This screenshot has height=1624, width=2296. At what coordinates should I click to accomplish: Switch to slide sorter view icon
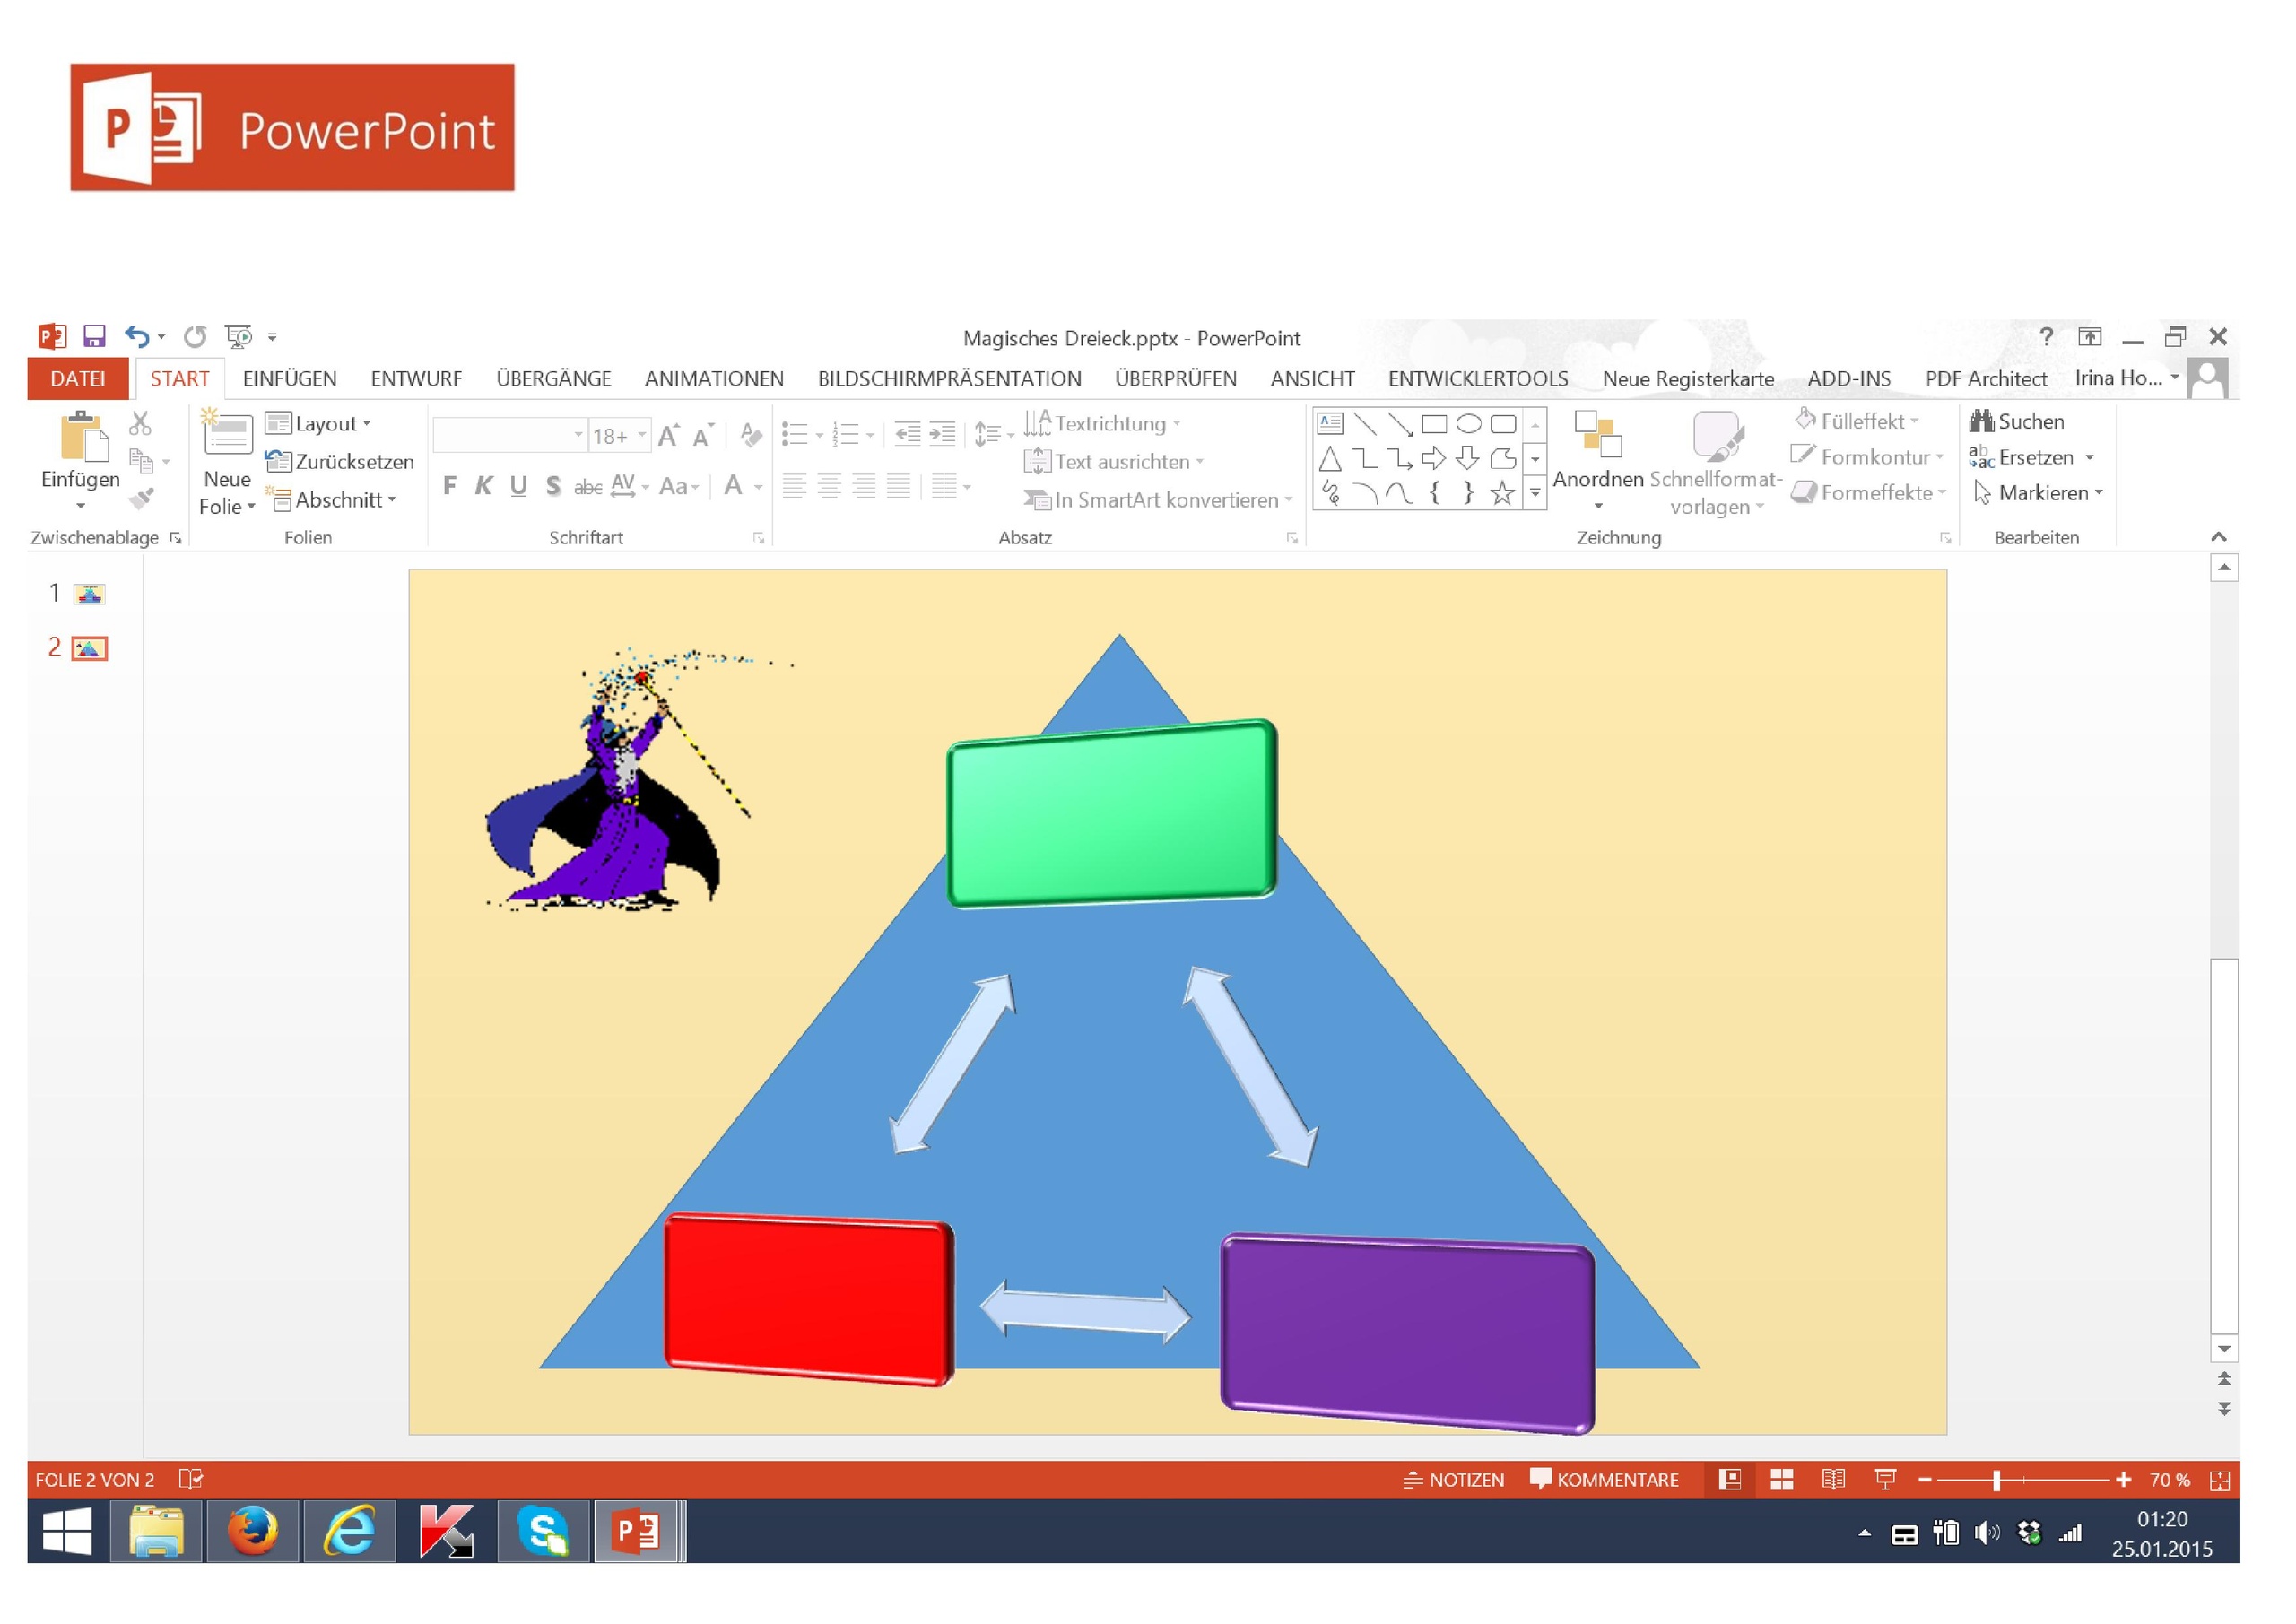[x=1781, y=1480]
